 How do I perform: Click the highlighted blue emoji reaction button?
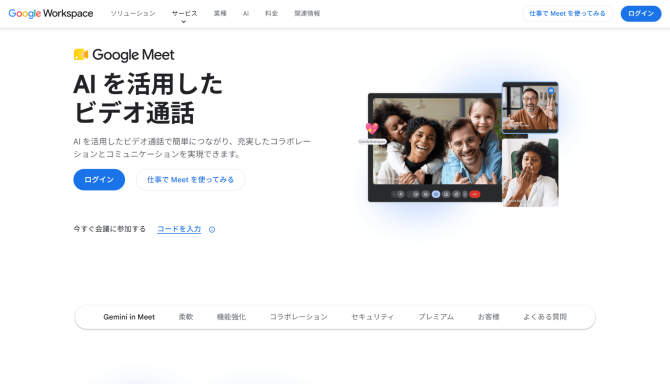coord(436,194)
